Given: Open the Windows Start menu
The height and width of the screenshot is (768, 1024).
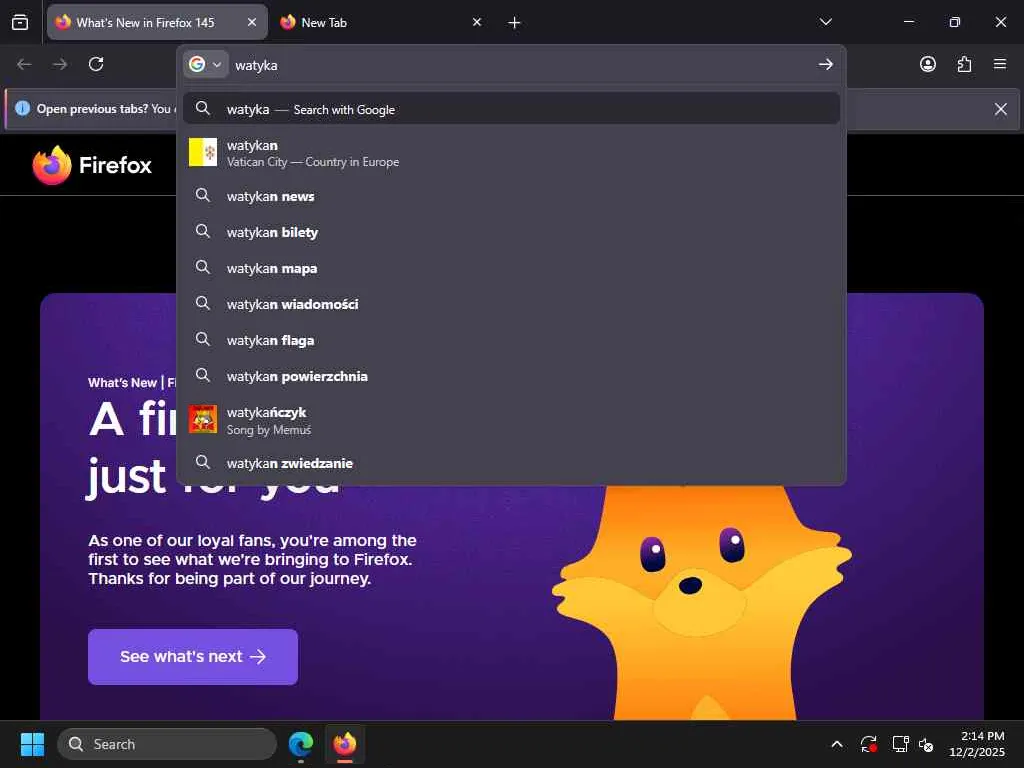Looking at the screenshot, I should 32,744.
